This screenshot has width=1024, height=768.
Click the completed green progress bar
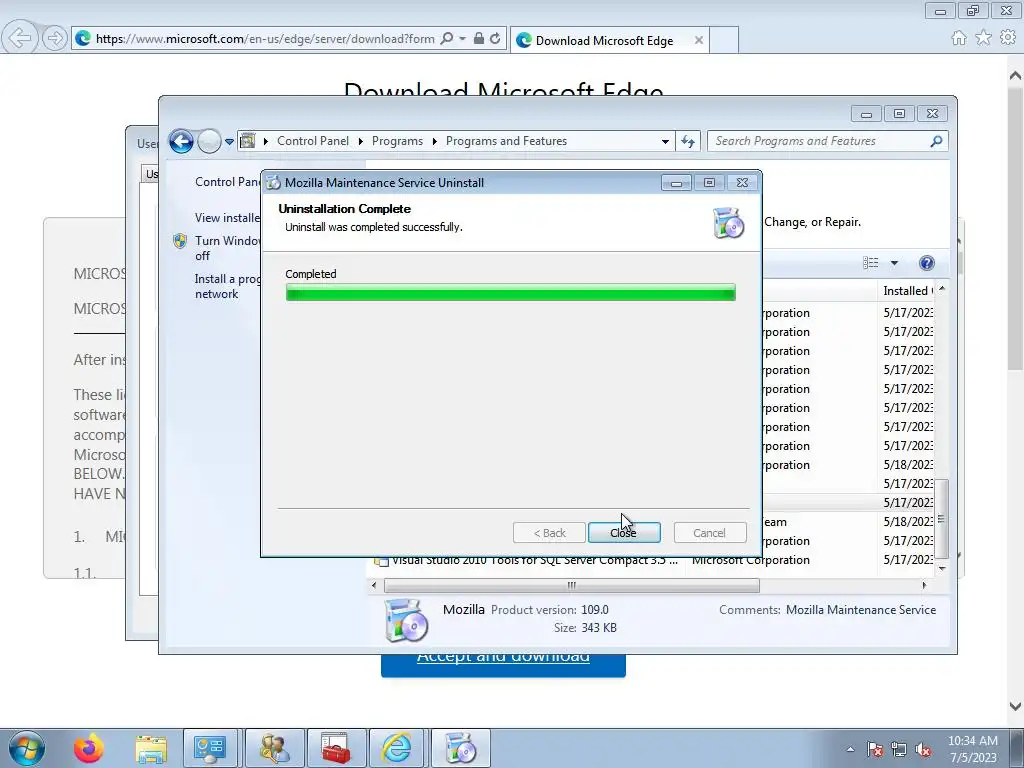click(x=511, y=293)
